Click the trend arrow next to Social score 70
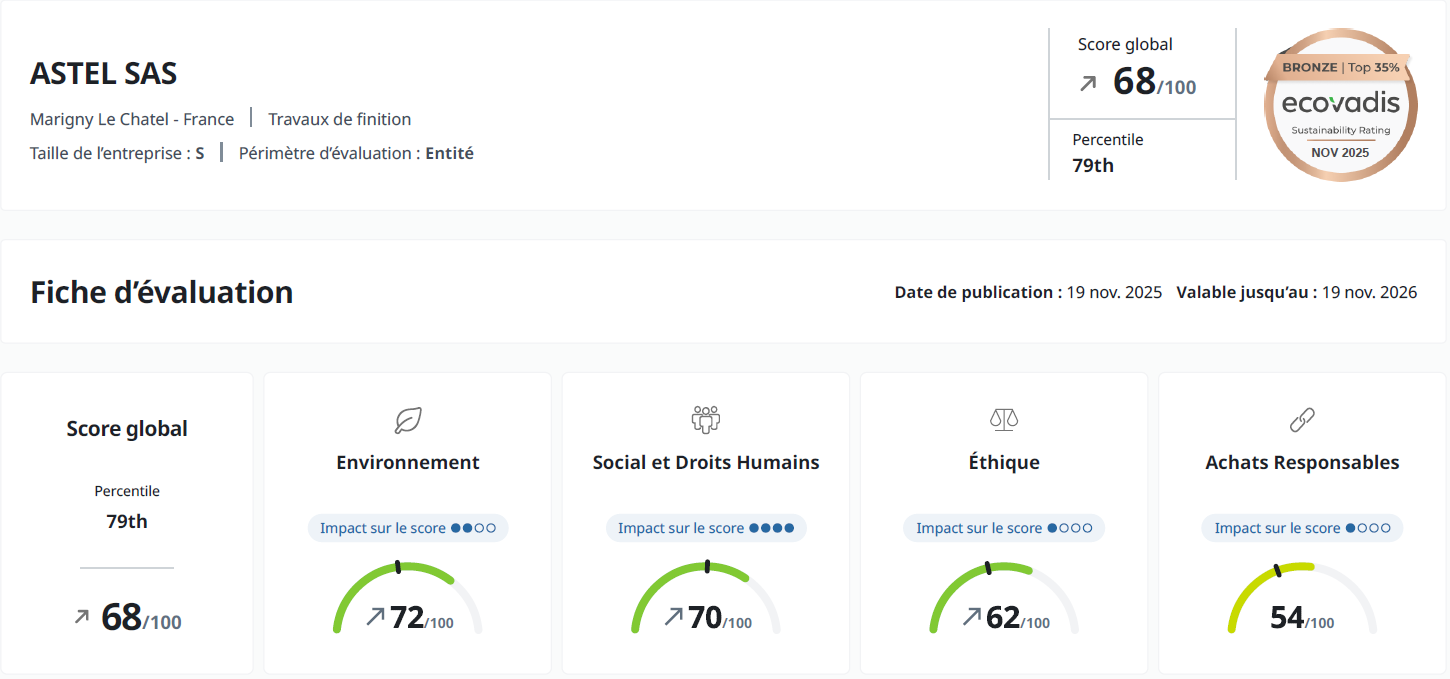This screenshot has width=1450, height=679. 674,617
